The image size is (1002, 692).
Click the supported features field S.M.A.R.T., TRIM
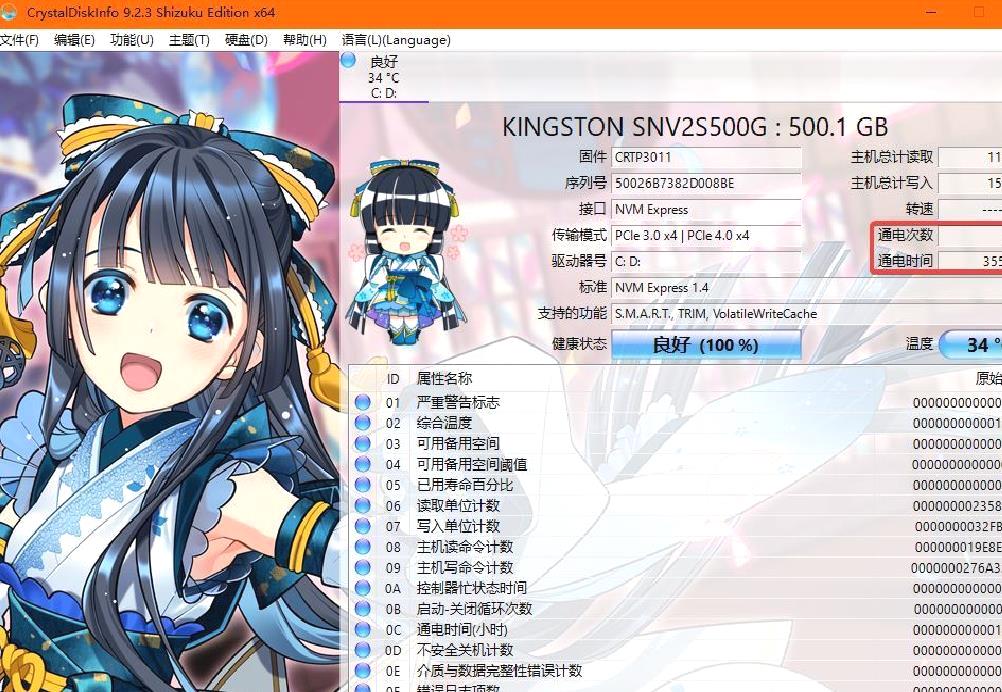806,314
